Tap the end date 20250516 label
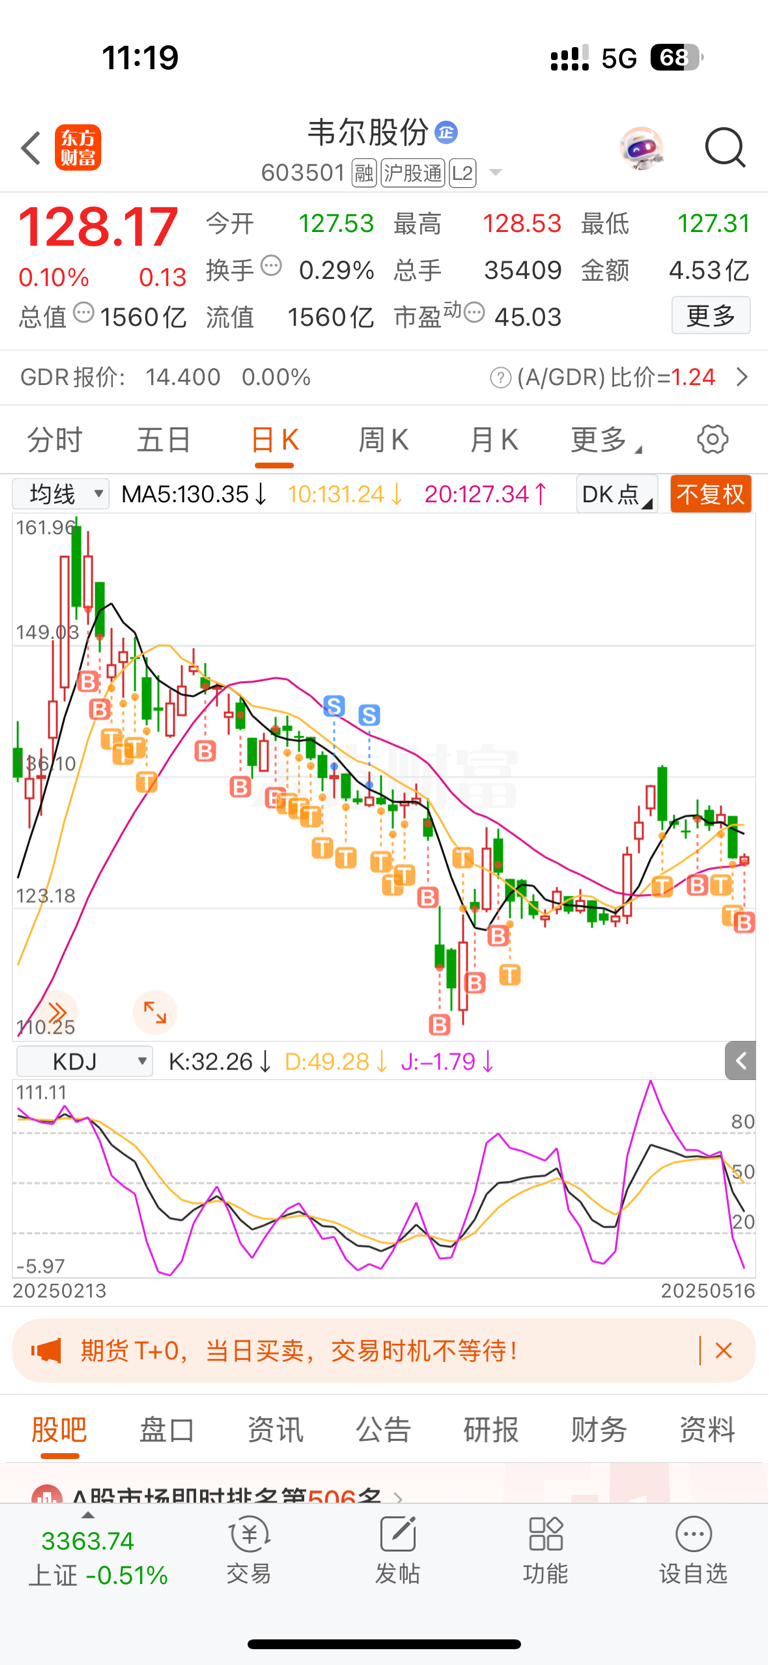This screenshot has width=769, height=1665. point(708,1291)
